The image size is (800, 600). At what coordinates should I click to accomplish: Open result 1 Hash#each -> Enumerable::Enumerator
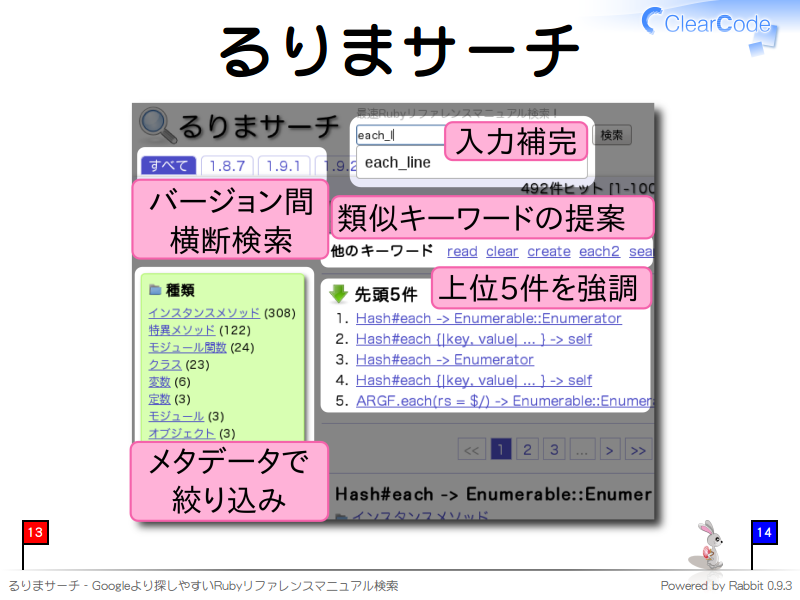tap(488, 318)
